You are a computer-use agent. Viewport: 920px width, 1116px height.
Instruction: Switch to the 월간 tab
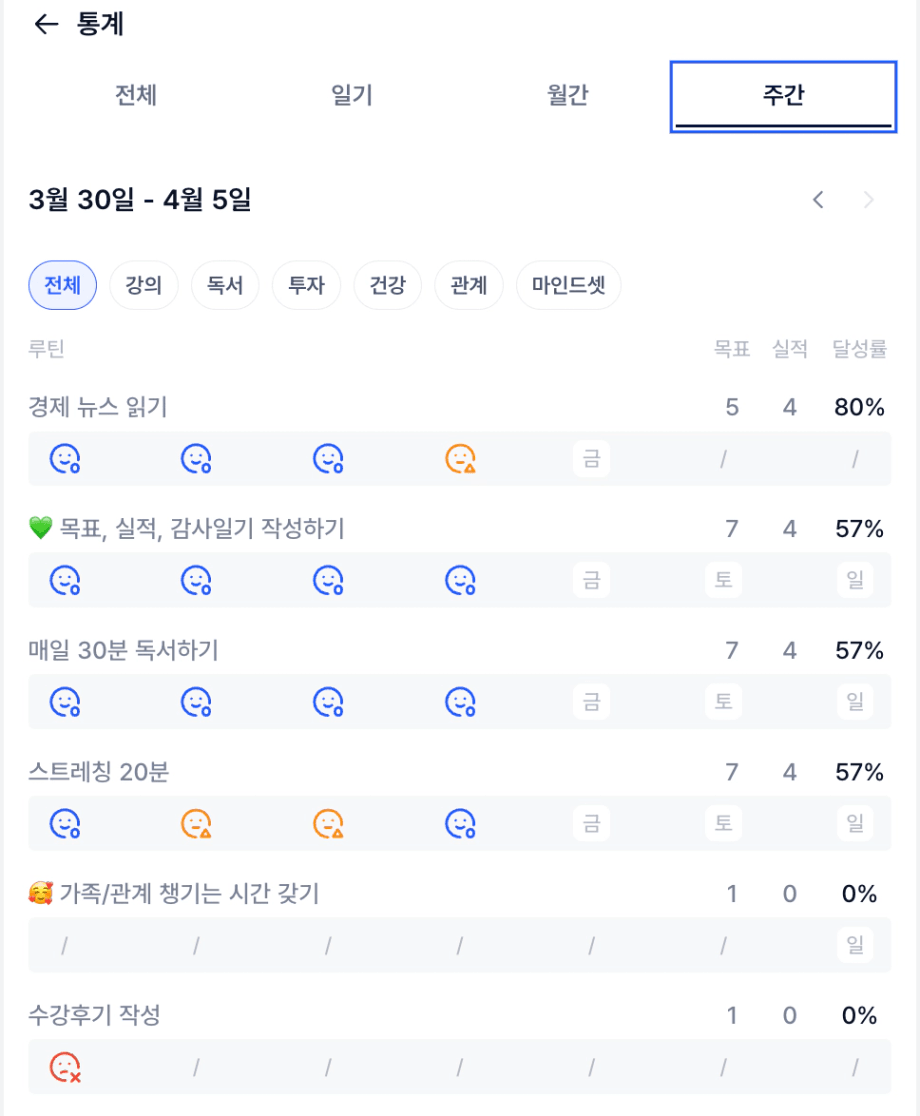point(567,96)
